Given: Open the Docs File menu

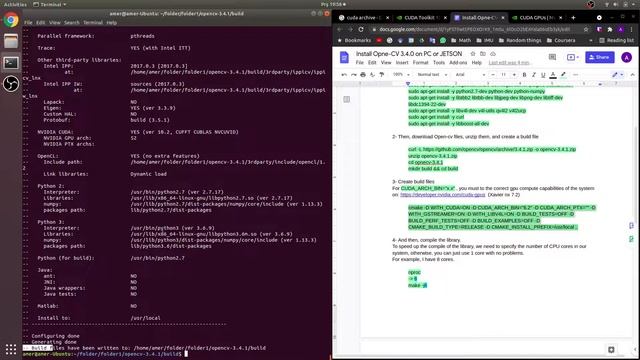Looking at the screenshot, I should point(359,63).
